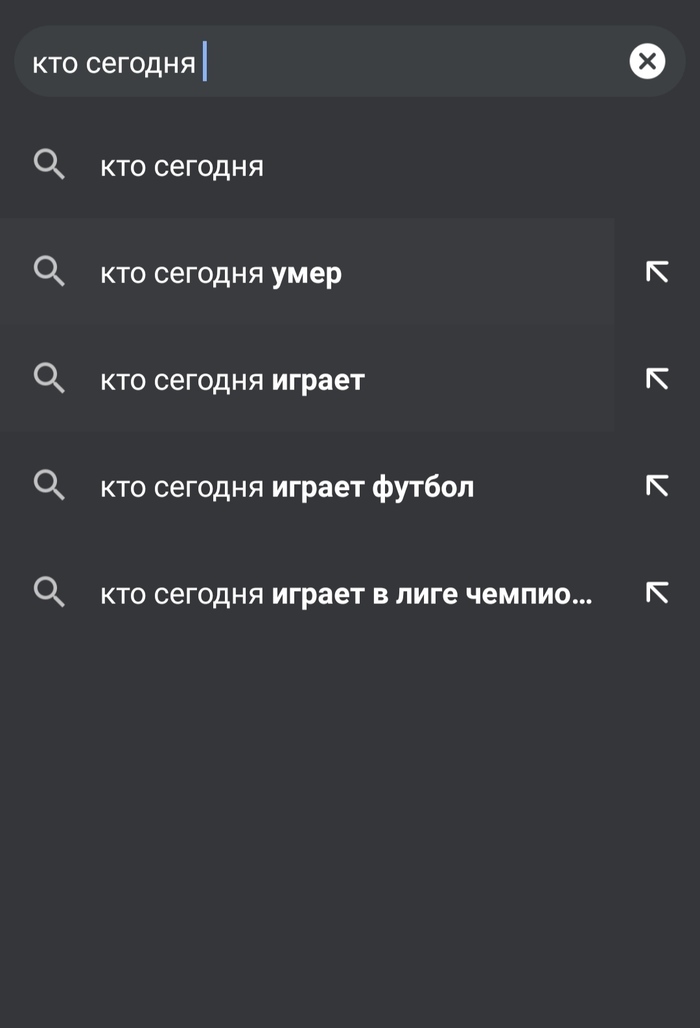Click the arrow next to "кто сегодня играет футбол"

tap(656, 485)
